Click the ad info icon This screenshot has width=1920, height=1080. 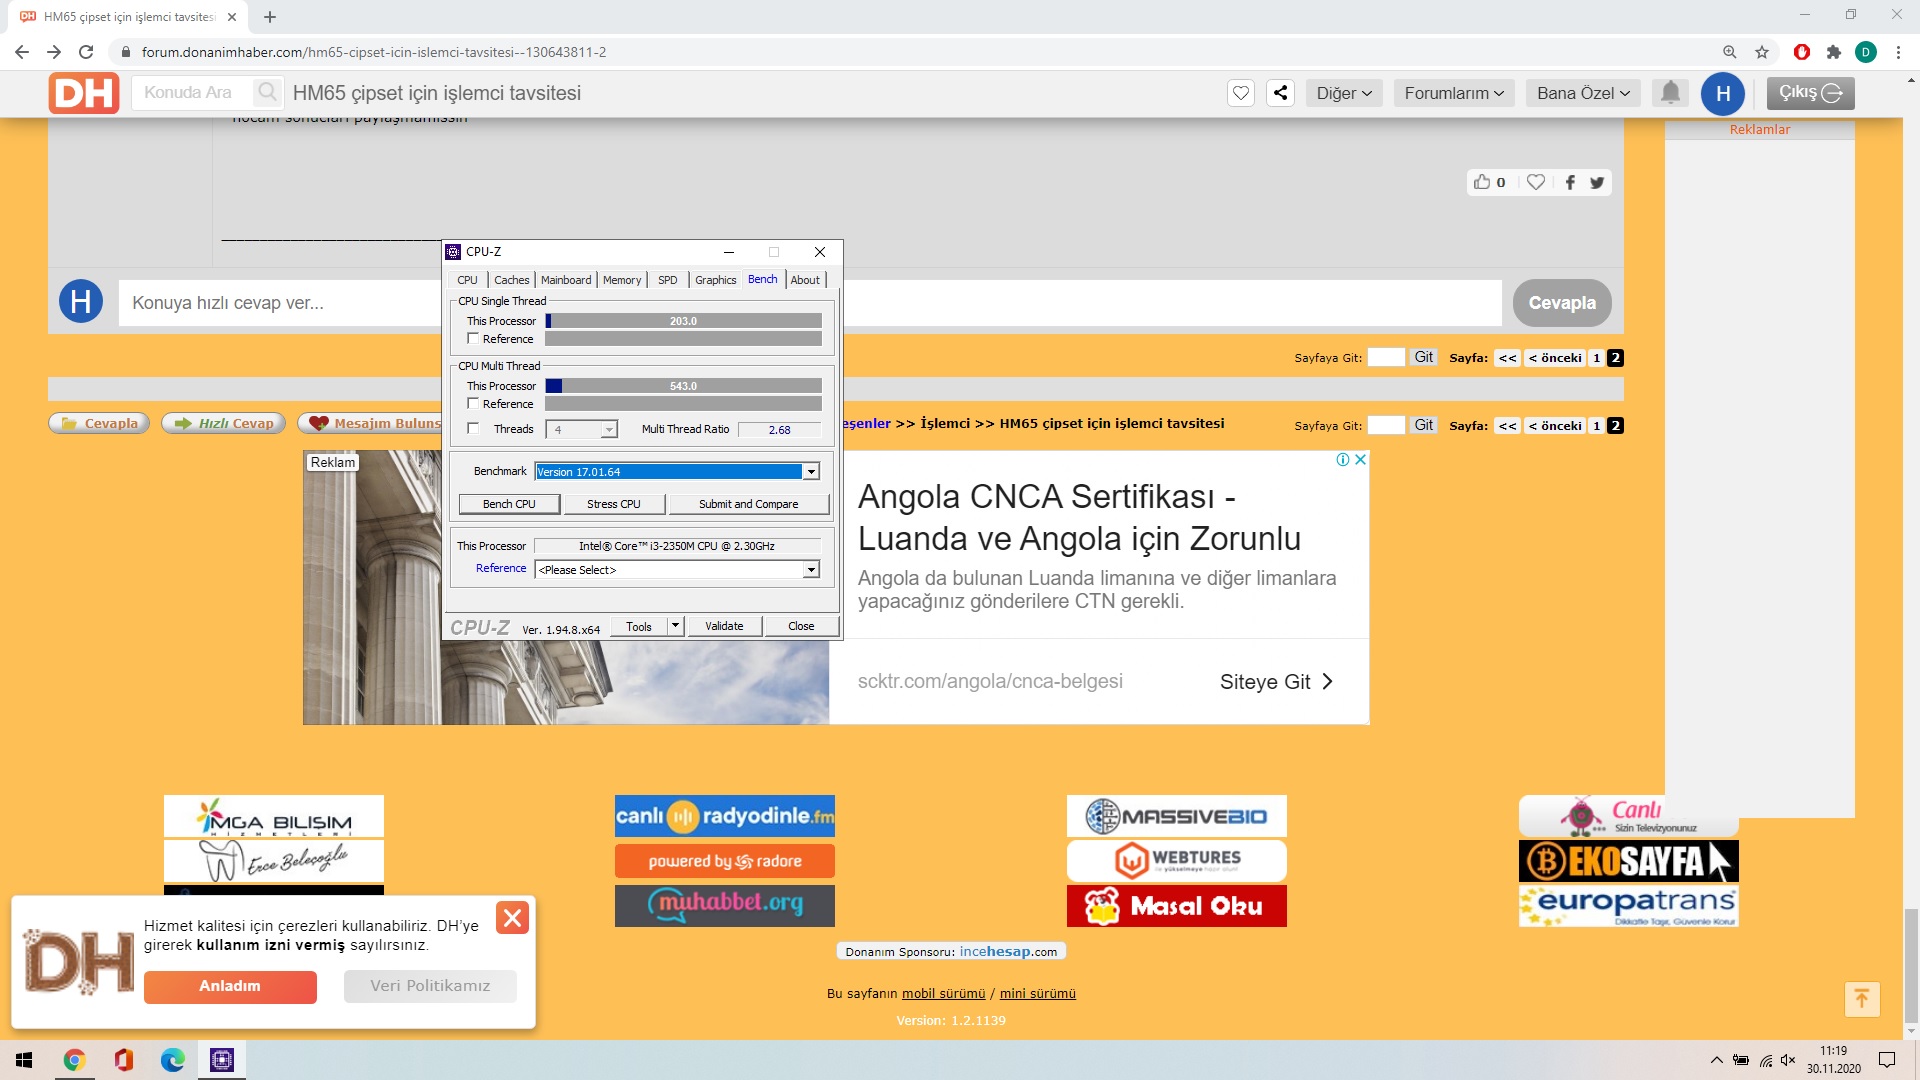coord(1343,460)
